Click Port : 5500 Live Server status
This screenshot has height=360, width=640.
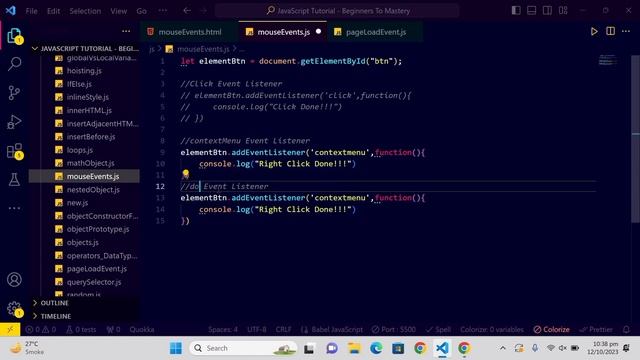pyautogui.click(x=393, y=329)
